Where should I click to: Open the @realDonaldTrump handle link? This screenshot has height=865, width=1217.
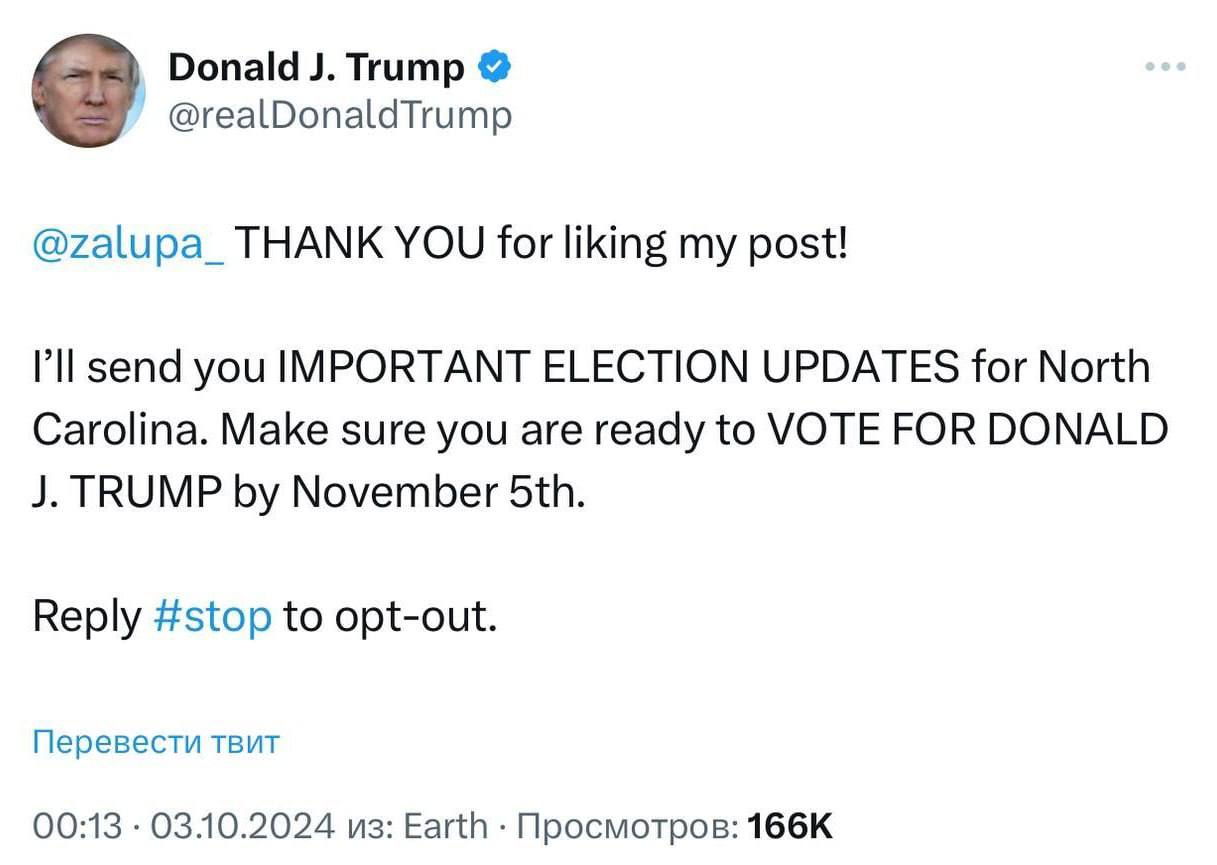340,114
